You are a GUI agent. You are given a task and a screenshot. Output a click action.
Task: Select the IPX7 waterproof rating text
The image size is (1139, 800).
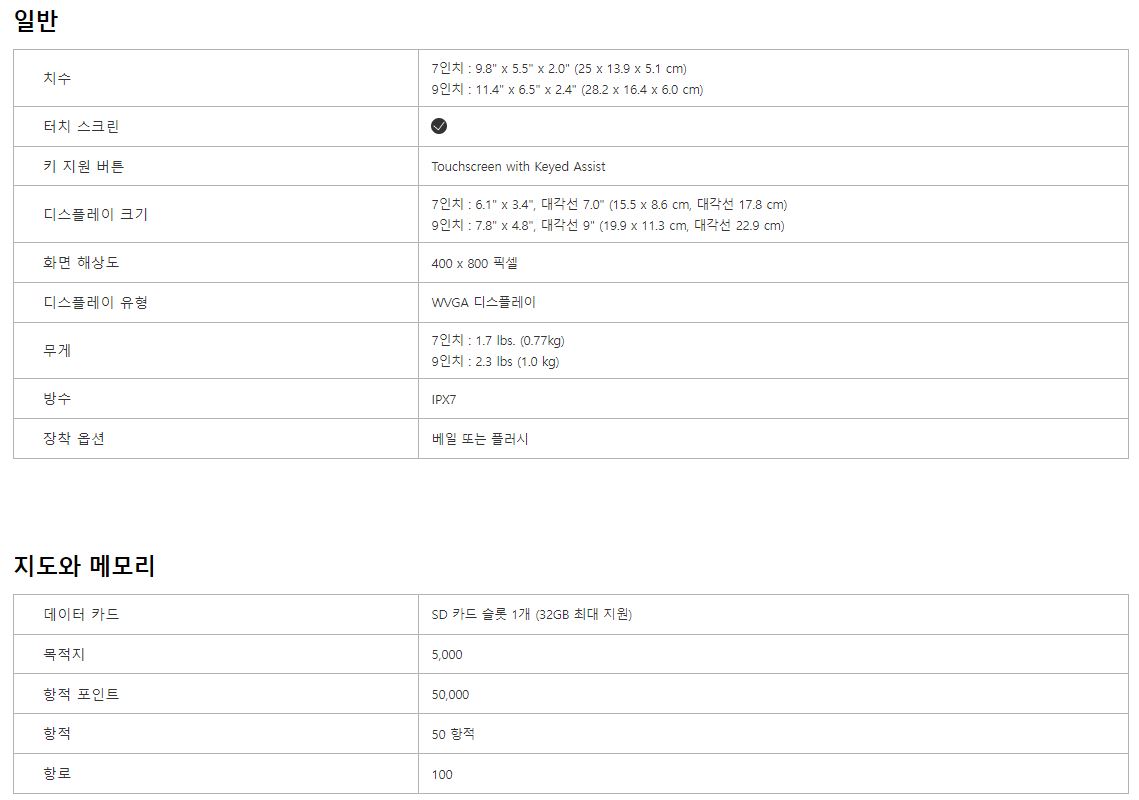click(x=444, y=399)
